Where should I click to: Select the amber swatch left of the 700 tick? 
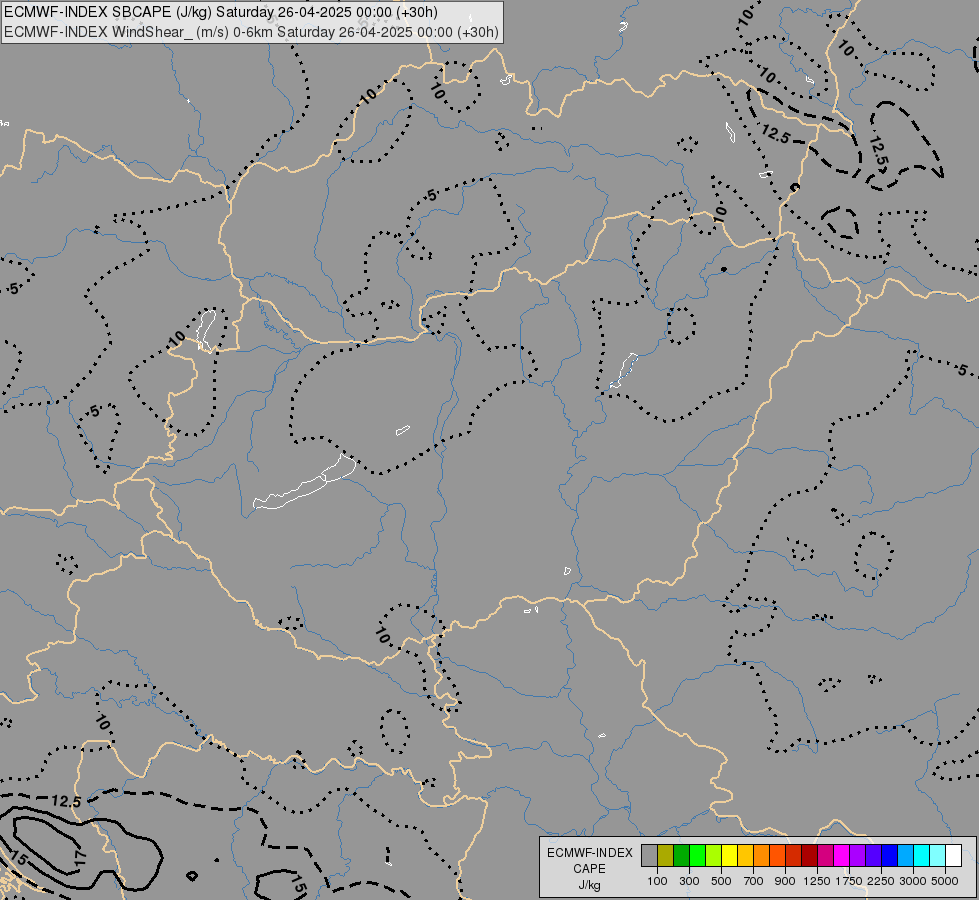745,855
